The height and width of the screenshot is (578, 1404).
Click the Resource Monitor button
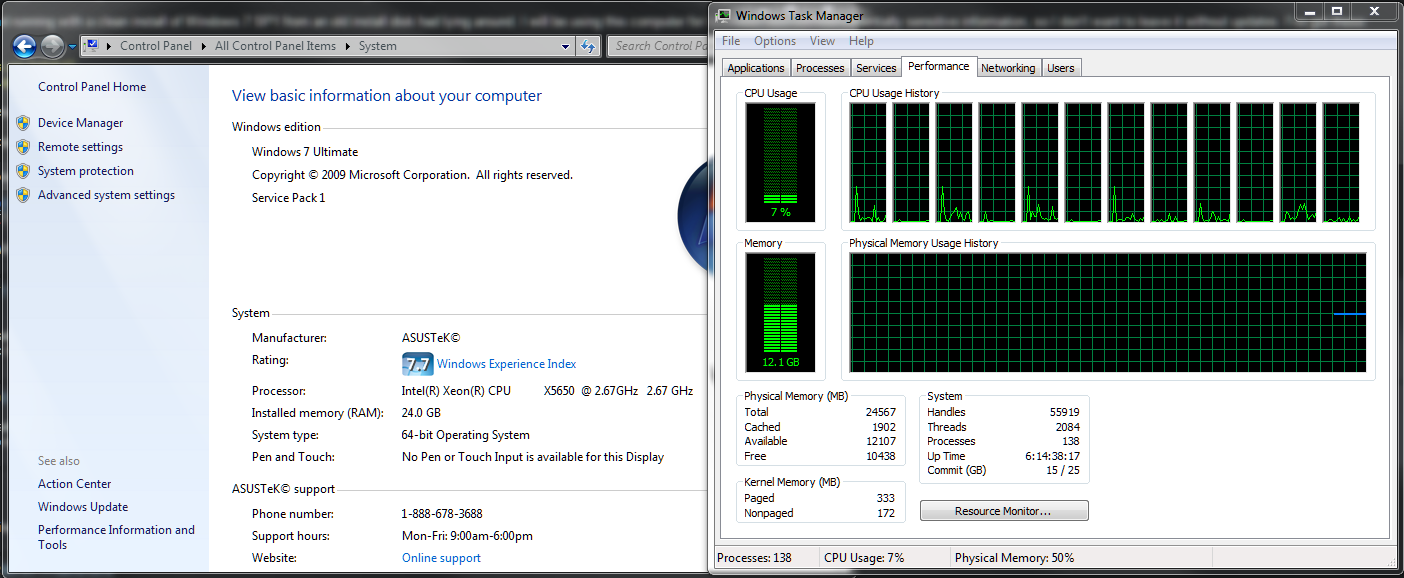pos(1003,511)
